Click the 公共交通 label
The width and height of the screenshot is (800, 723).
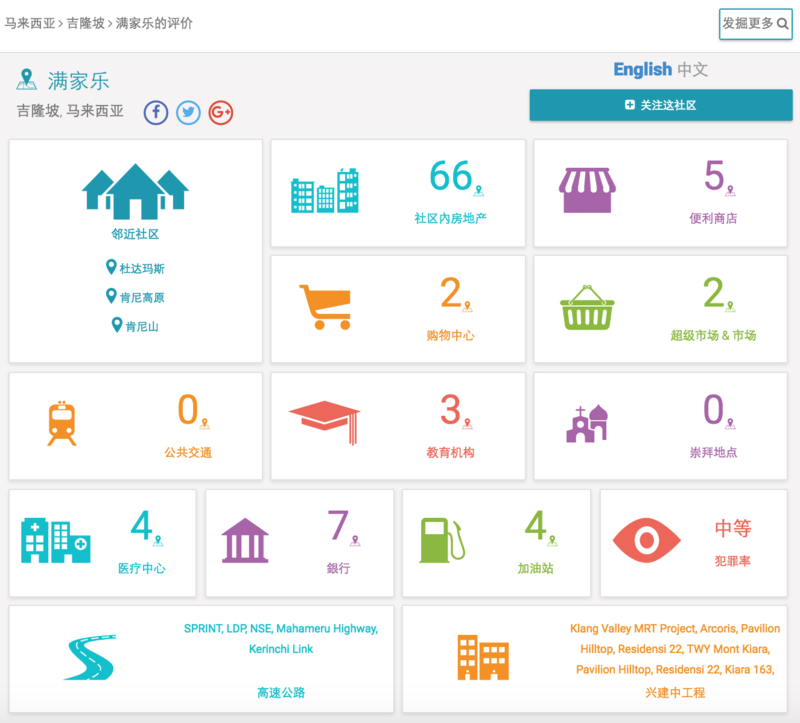(188, 453)
